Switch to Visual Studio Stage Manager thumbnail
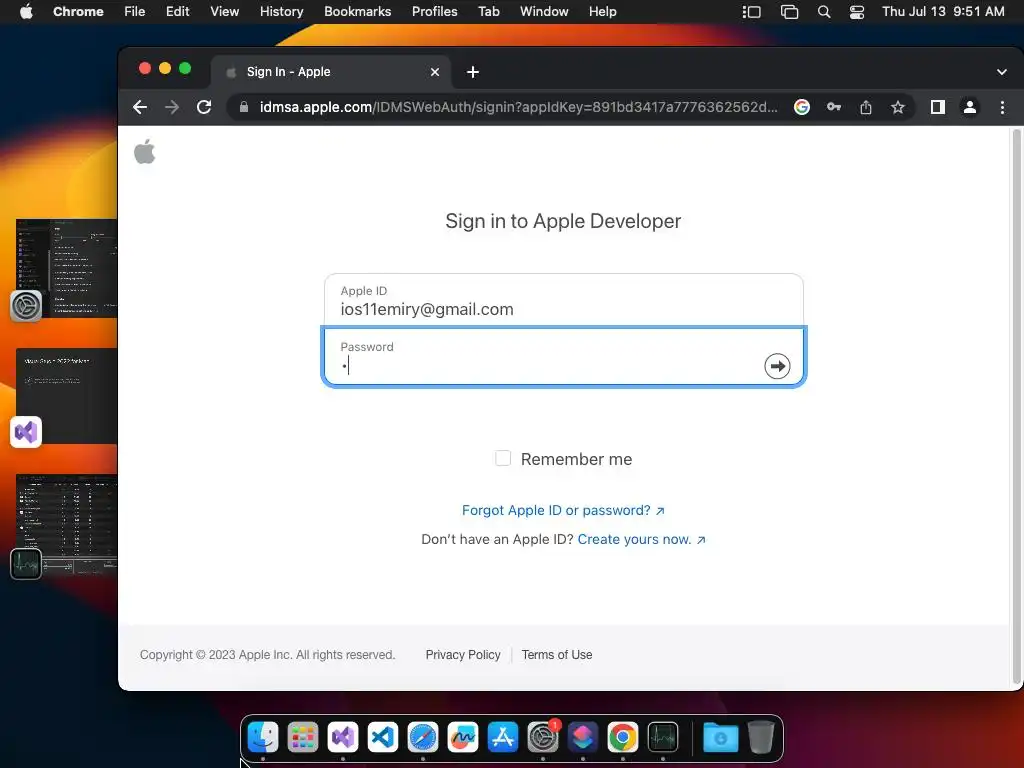The height and width of the screenshot is (768, 1024). (67, 396)
